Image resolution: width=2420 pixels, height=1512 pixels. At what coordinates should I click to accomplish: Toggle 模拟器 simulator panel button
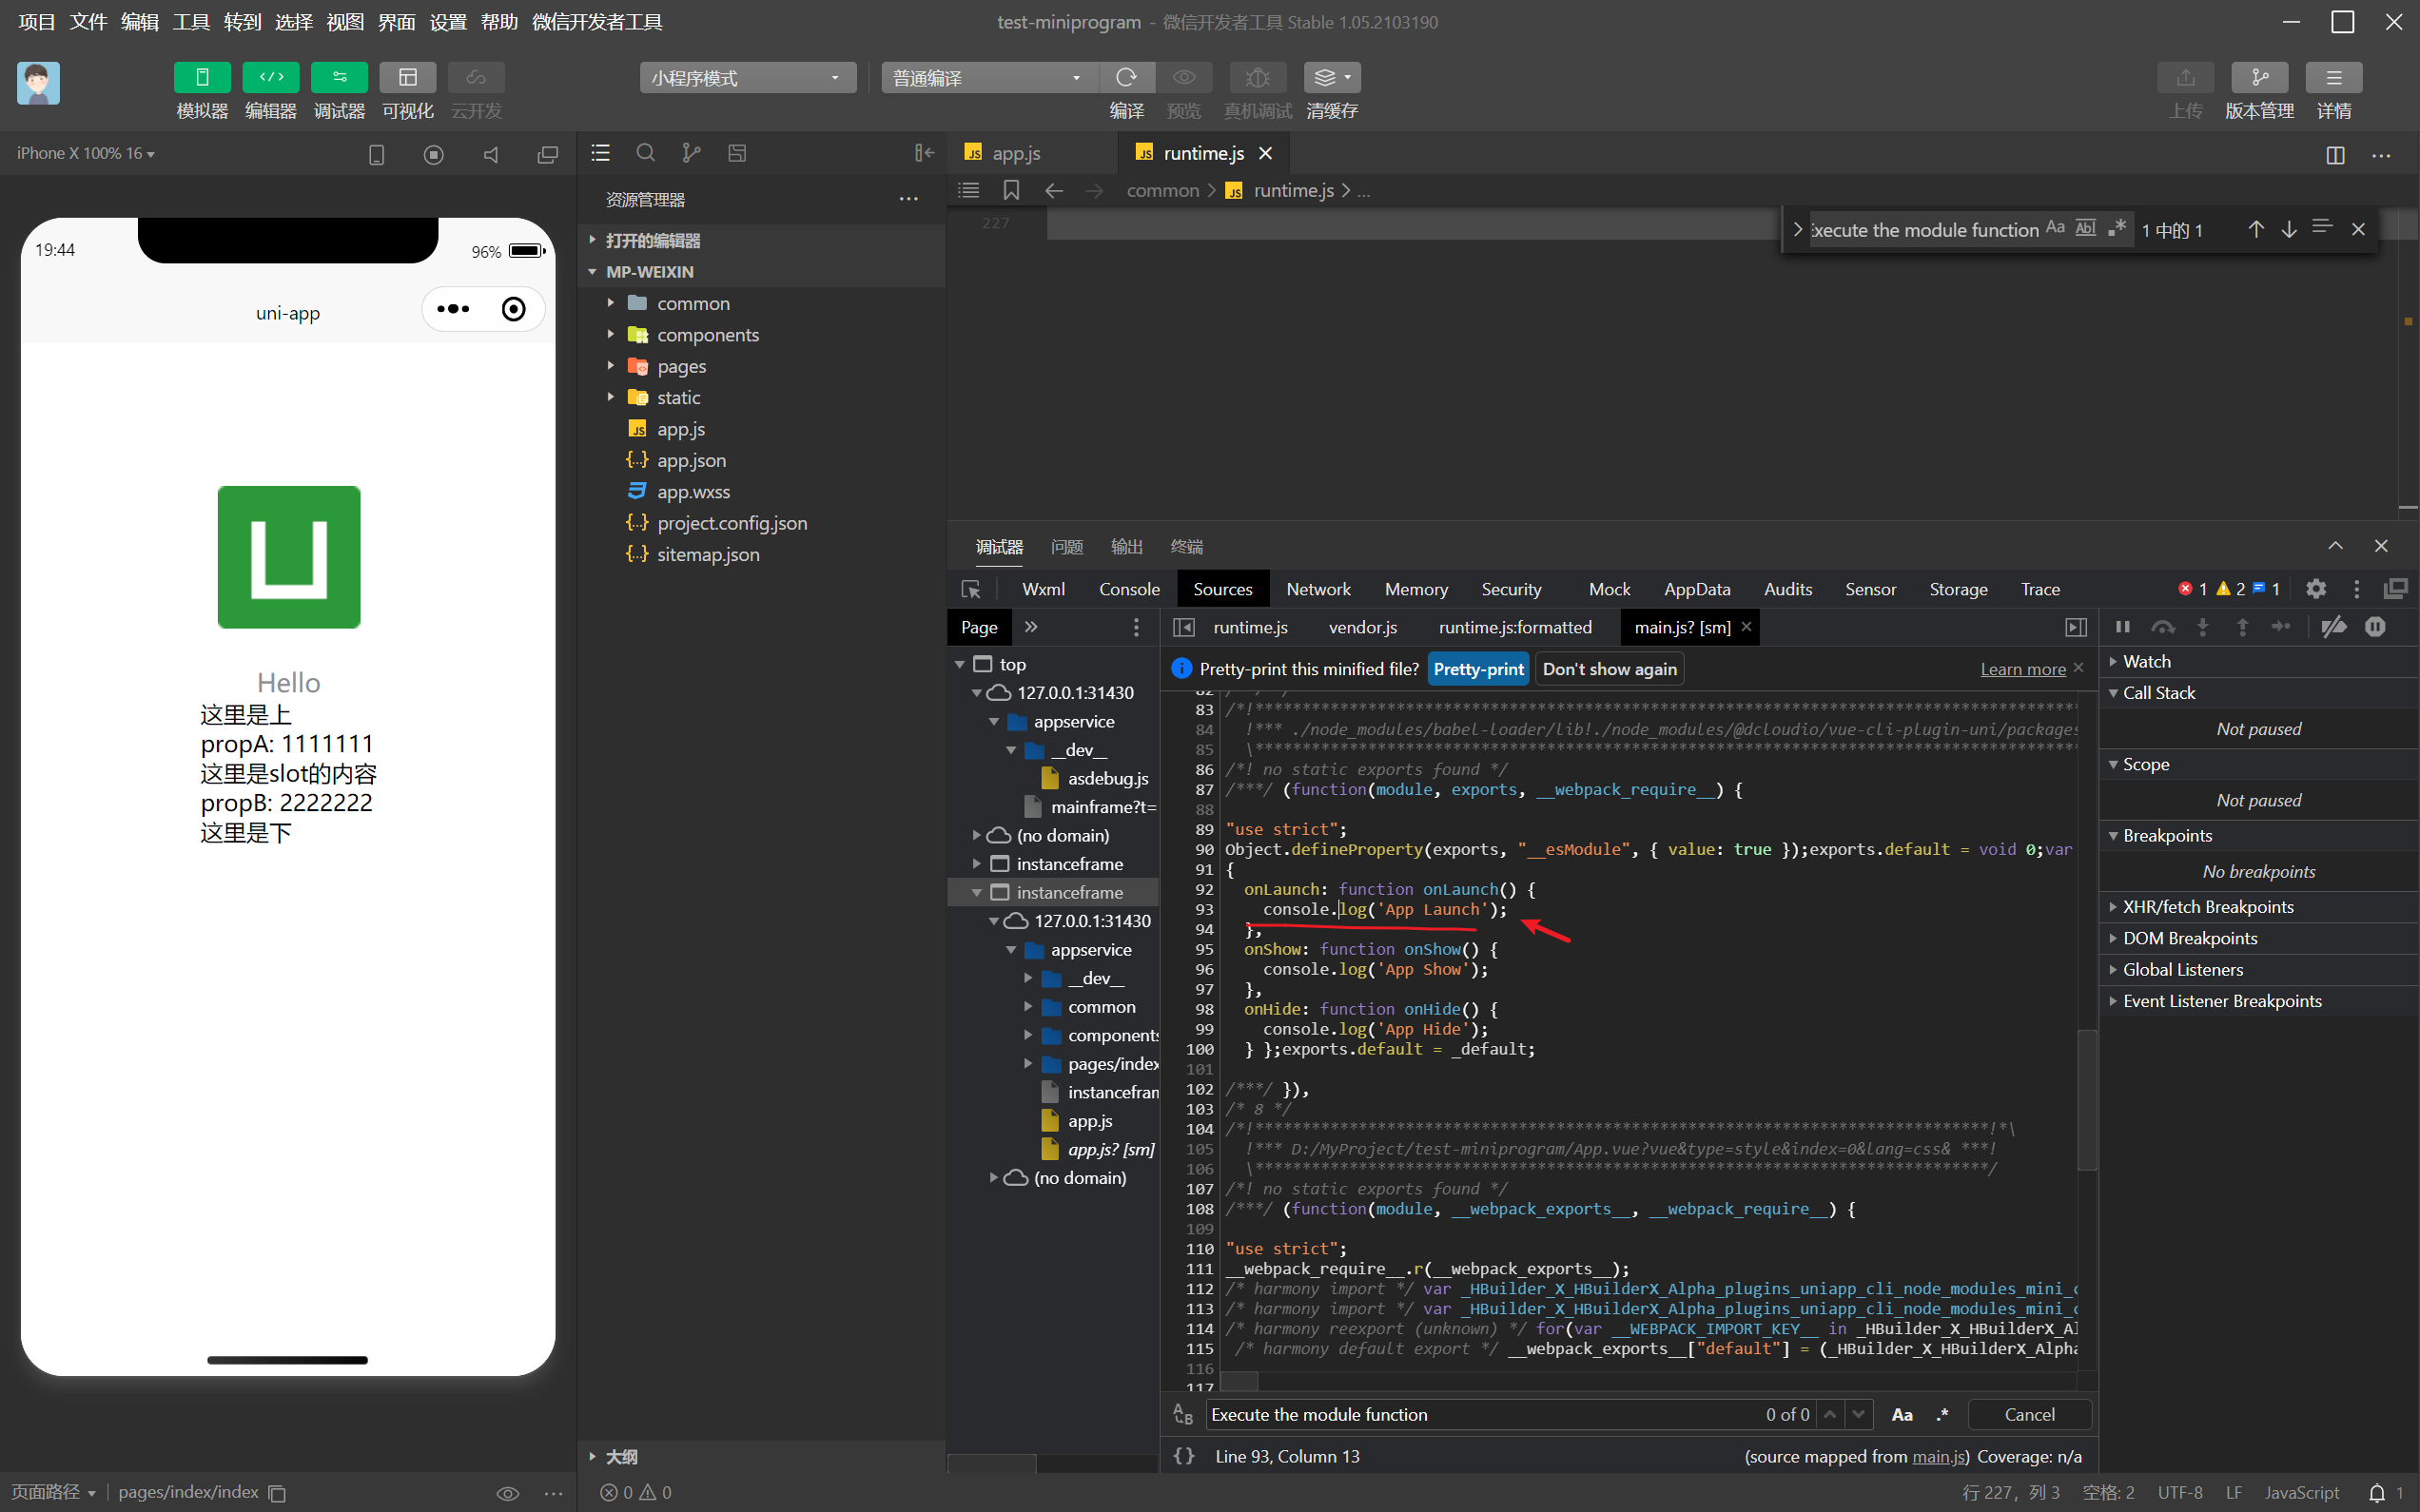click(x=202, y=78)
